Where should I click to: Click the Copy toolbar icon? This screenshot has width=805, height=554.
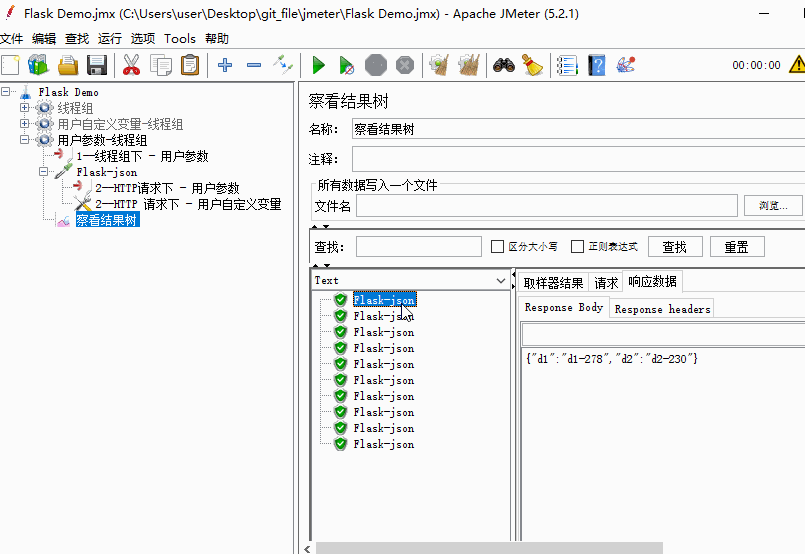tap(161, 65)
